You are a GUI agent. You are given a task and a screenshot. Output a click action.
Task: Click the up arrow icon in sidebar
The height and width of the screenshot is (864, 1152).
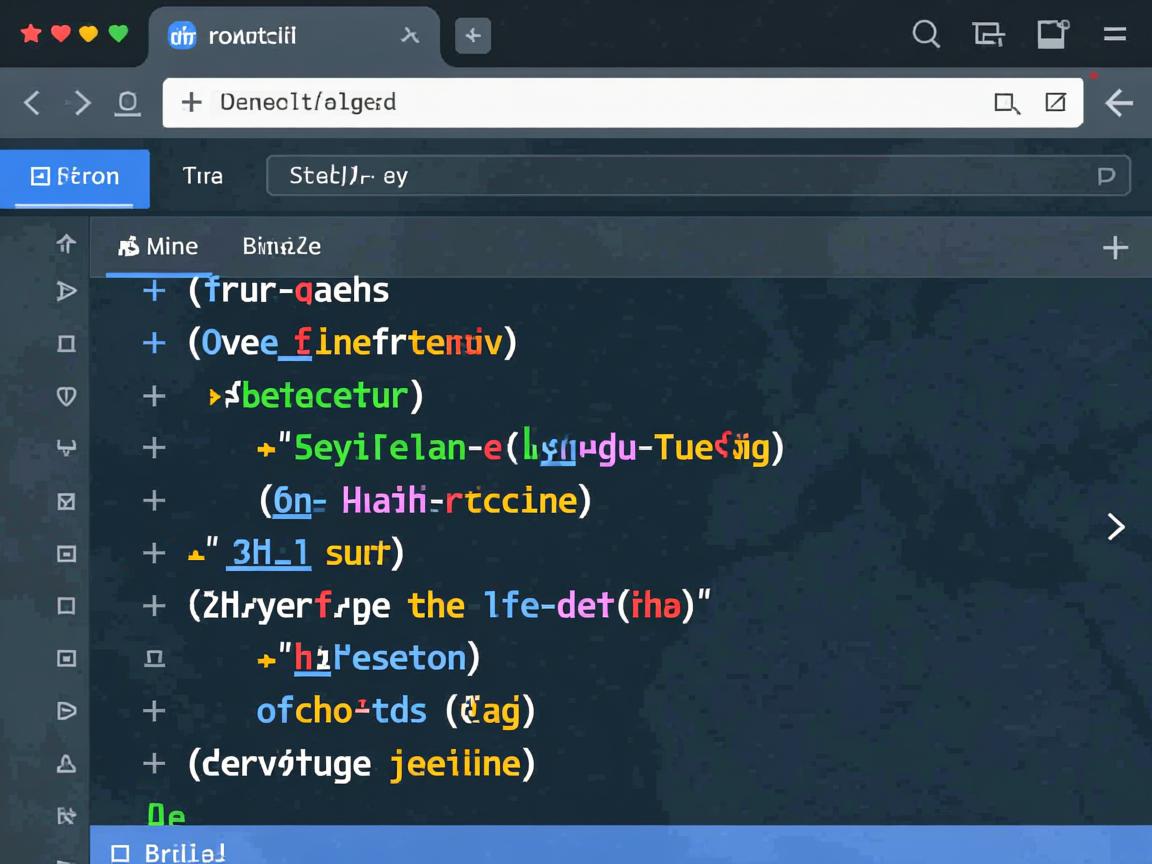tap(66, 243)
